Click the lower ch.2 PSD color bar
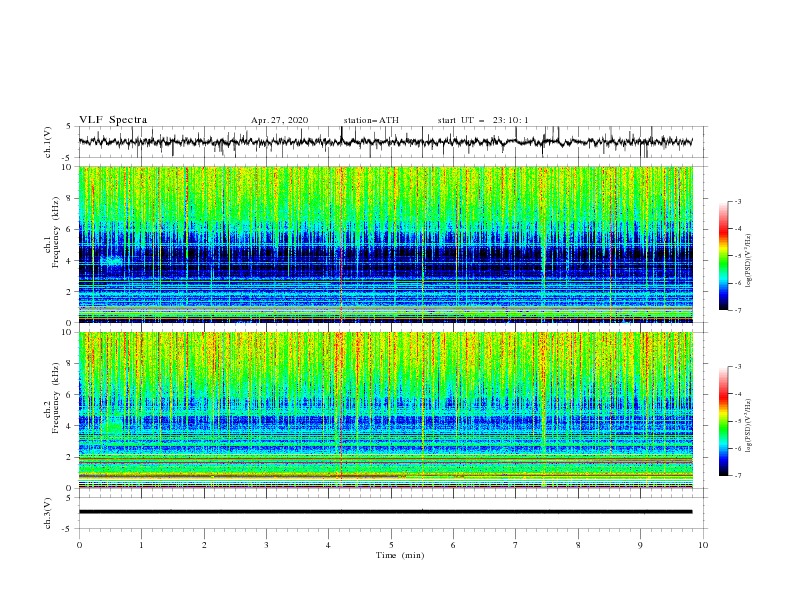This screenshot has width=792, height=612. 723,421
